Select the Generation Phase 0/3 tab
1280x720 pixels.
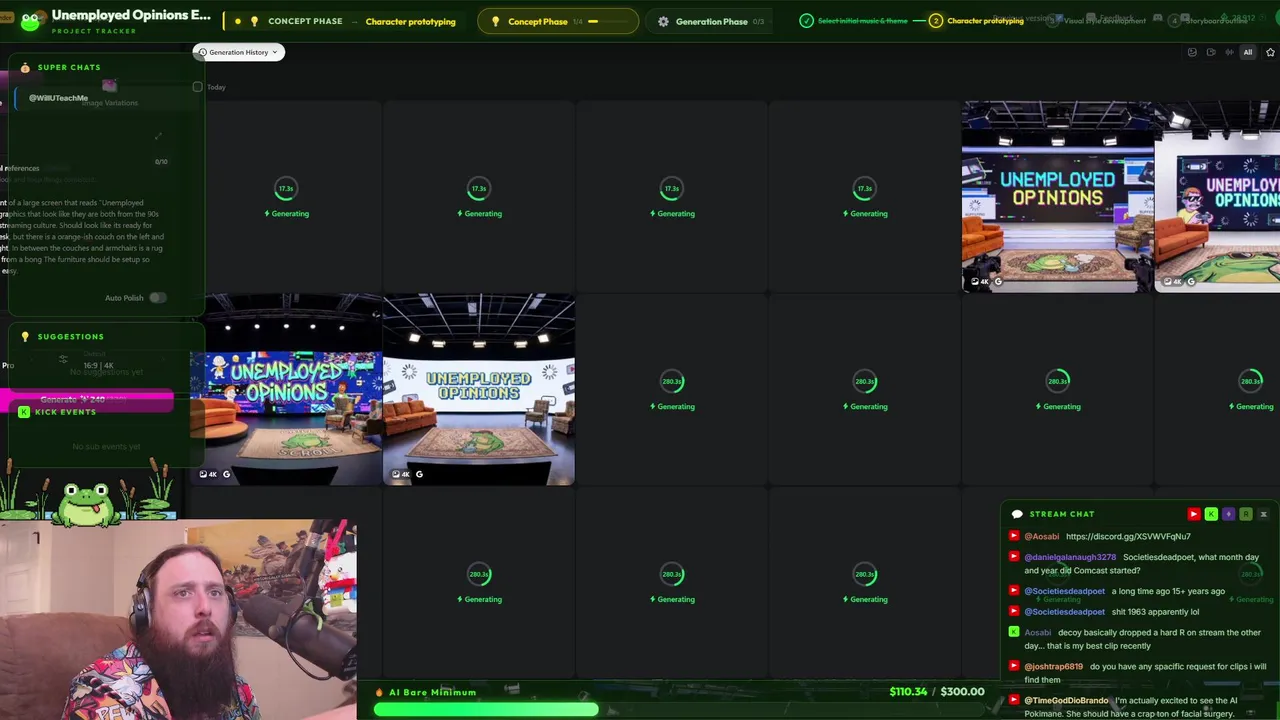click(710, 21)
